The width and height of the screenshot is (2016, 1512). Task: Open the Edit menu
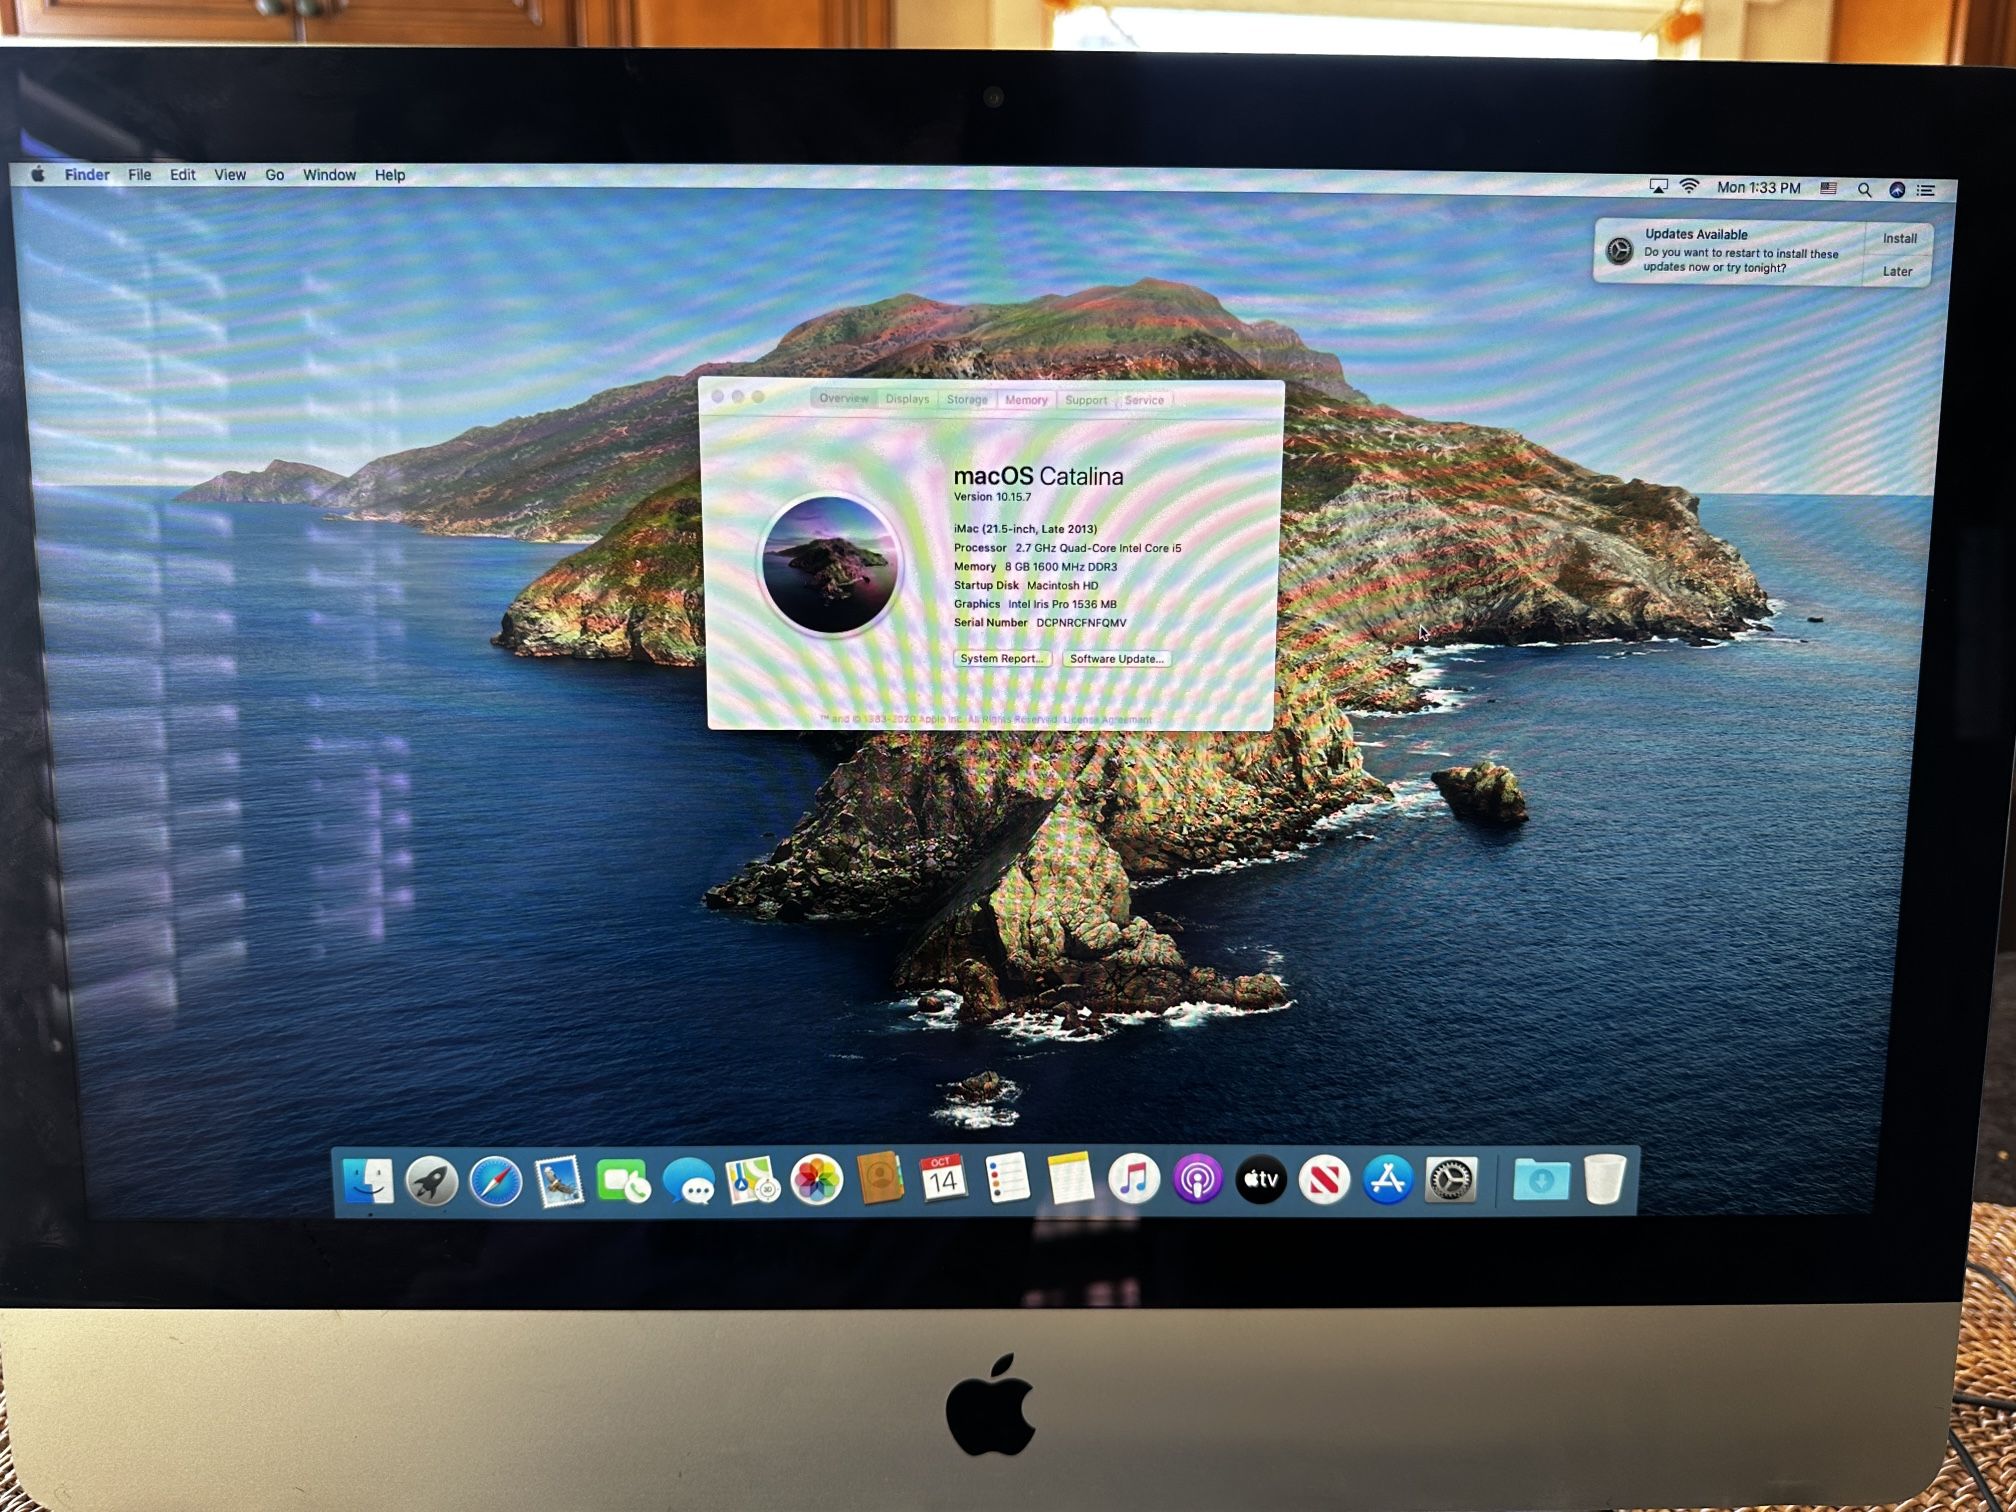(x=183, y=174)
